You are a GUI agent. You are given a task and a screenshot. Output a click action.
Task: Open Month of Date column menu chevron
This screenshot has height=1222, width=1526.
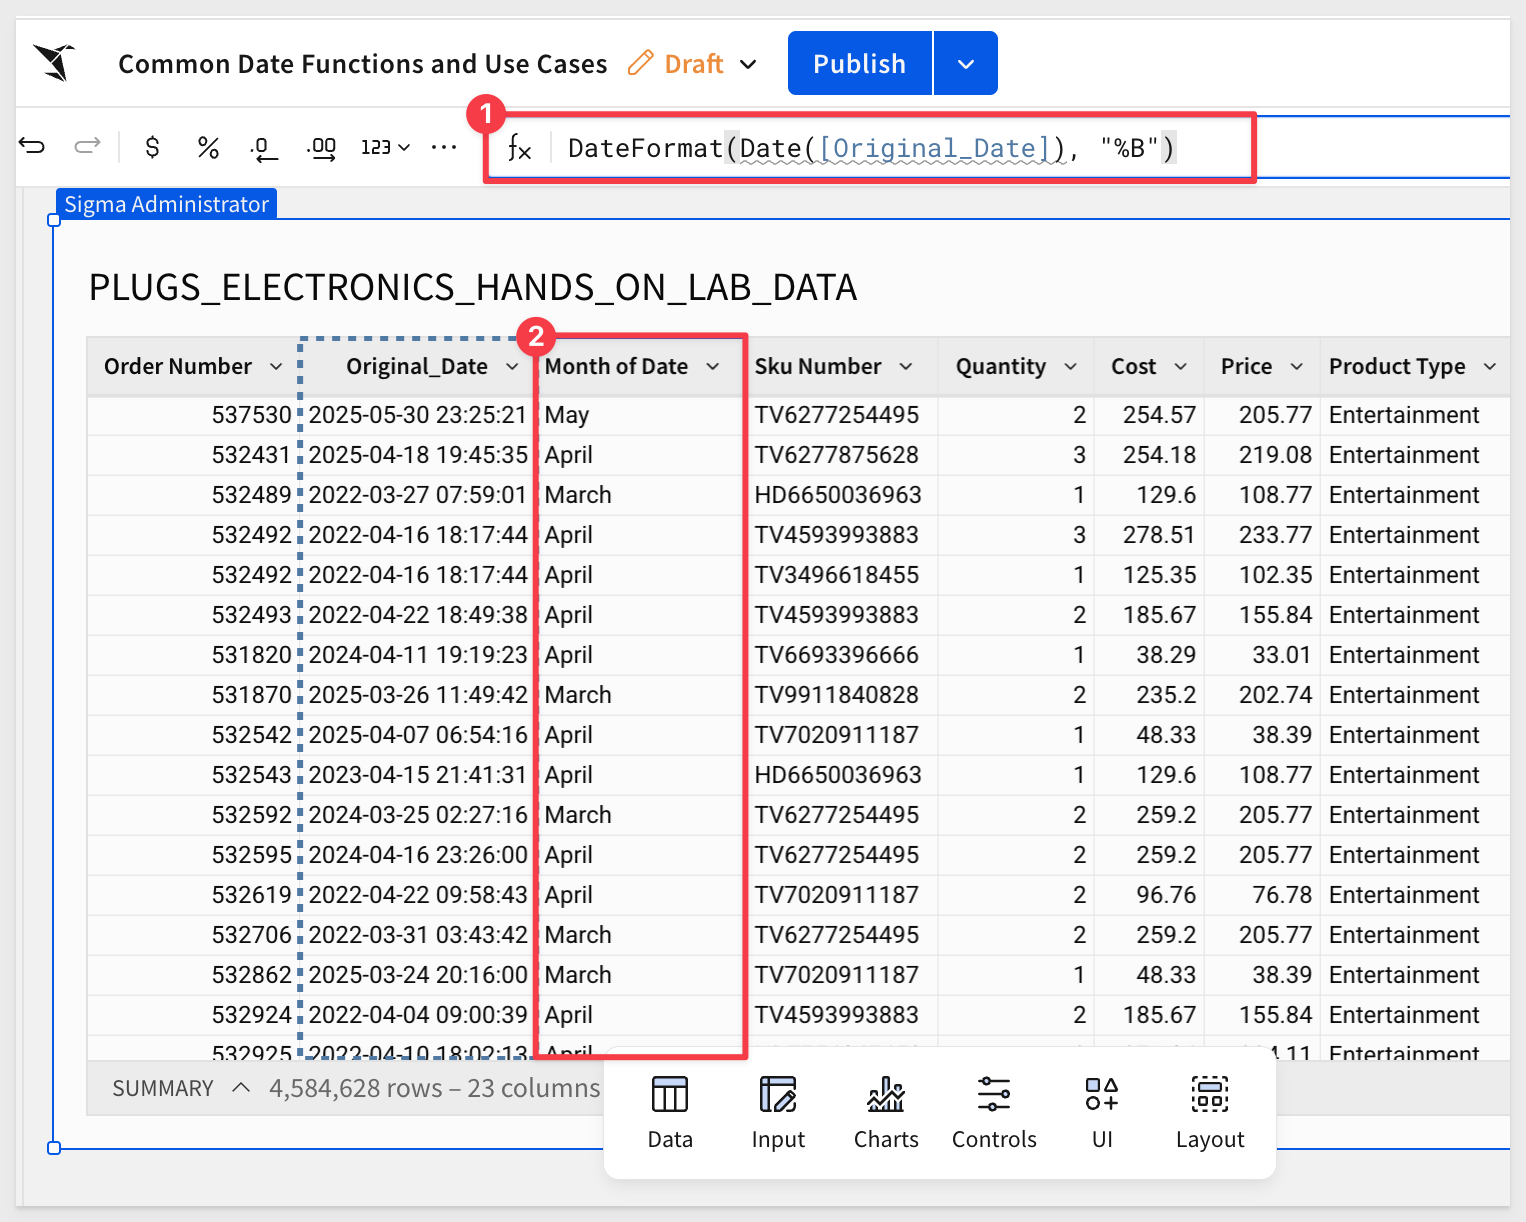pyautogui.click(x=713, y=367)
